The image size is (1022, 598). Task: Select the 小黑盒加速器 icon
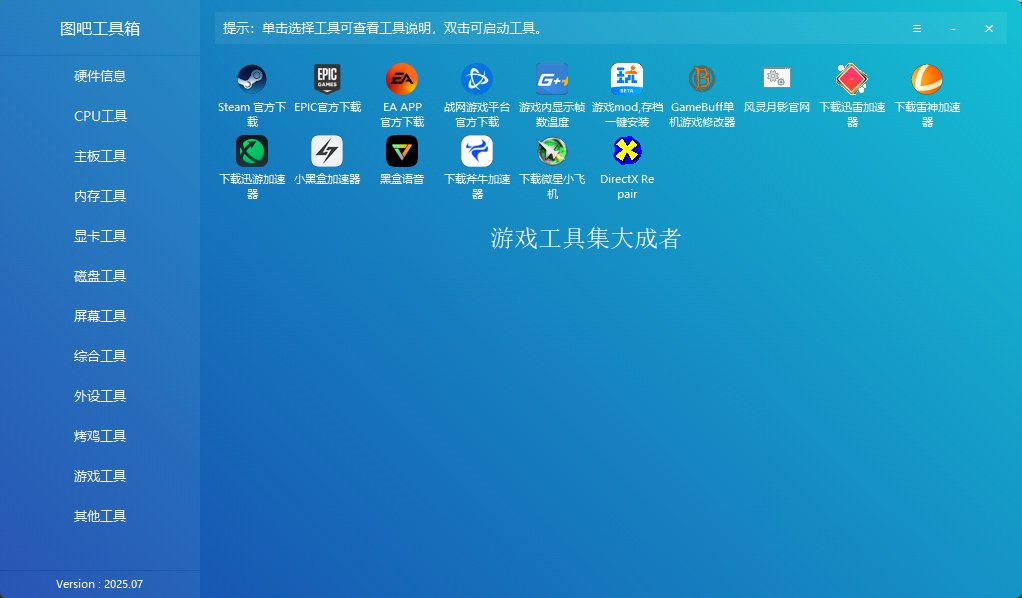(327, 151)
